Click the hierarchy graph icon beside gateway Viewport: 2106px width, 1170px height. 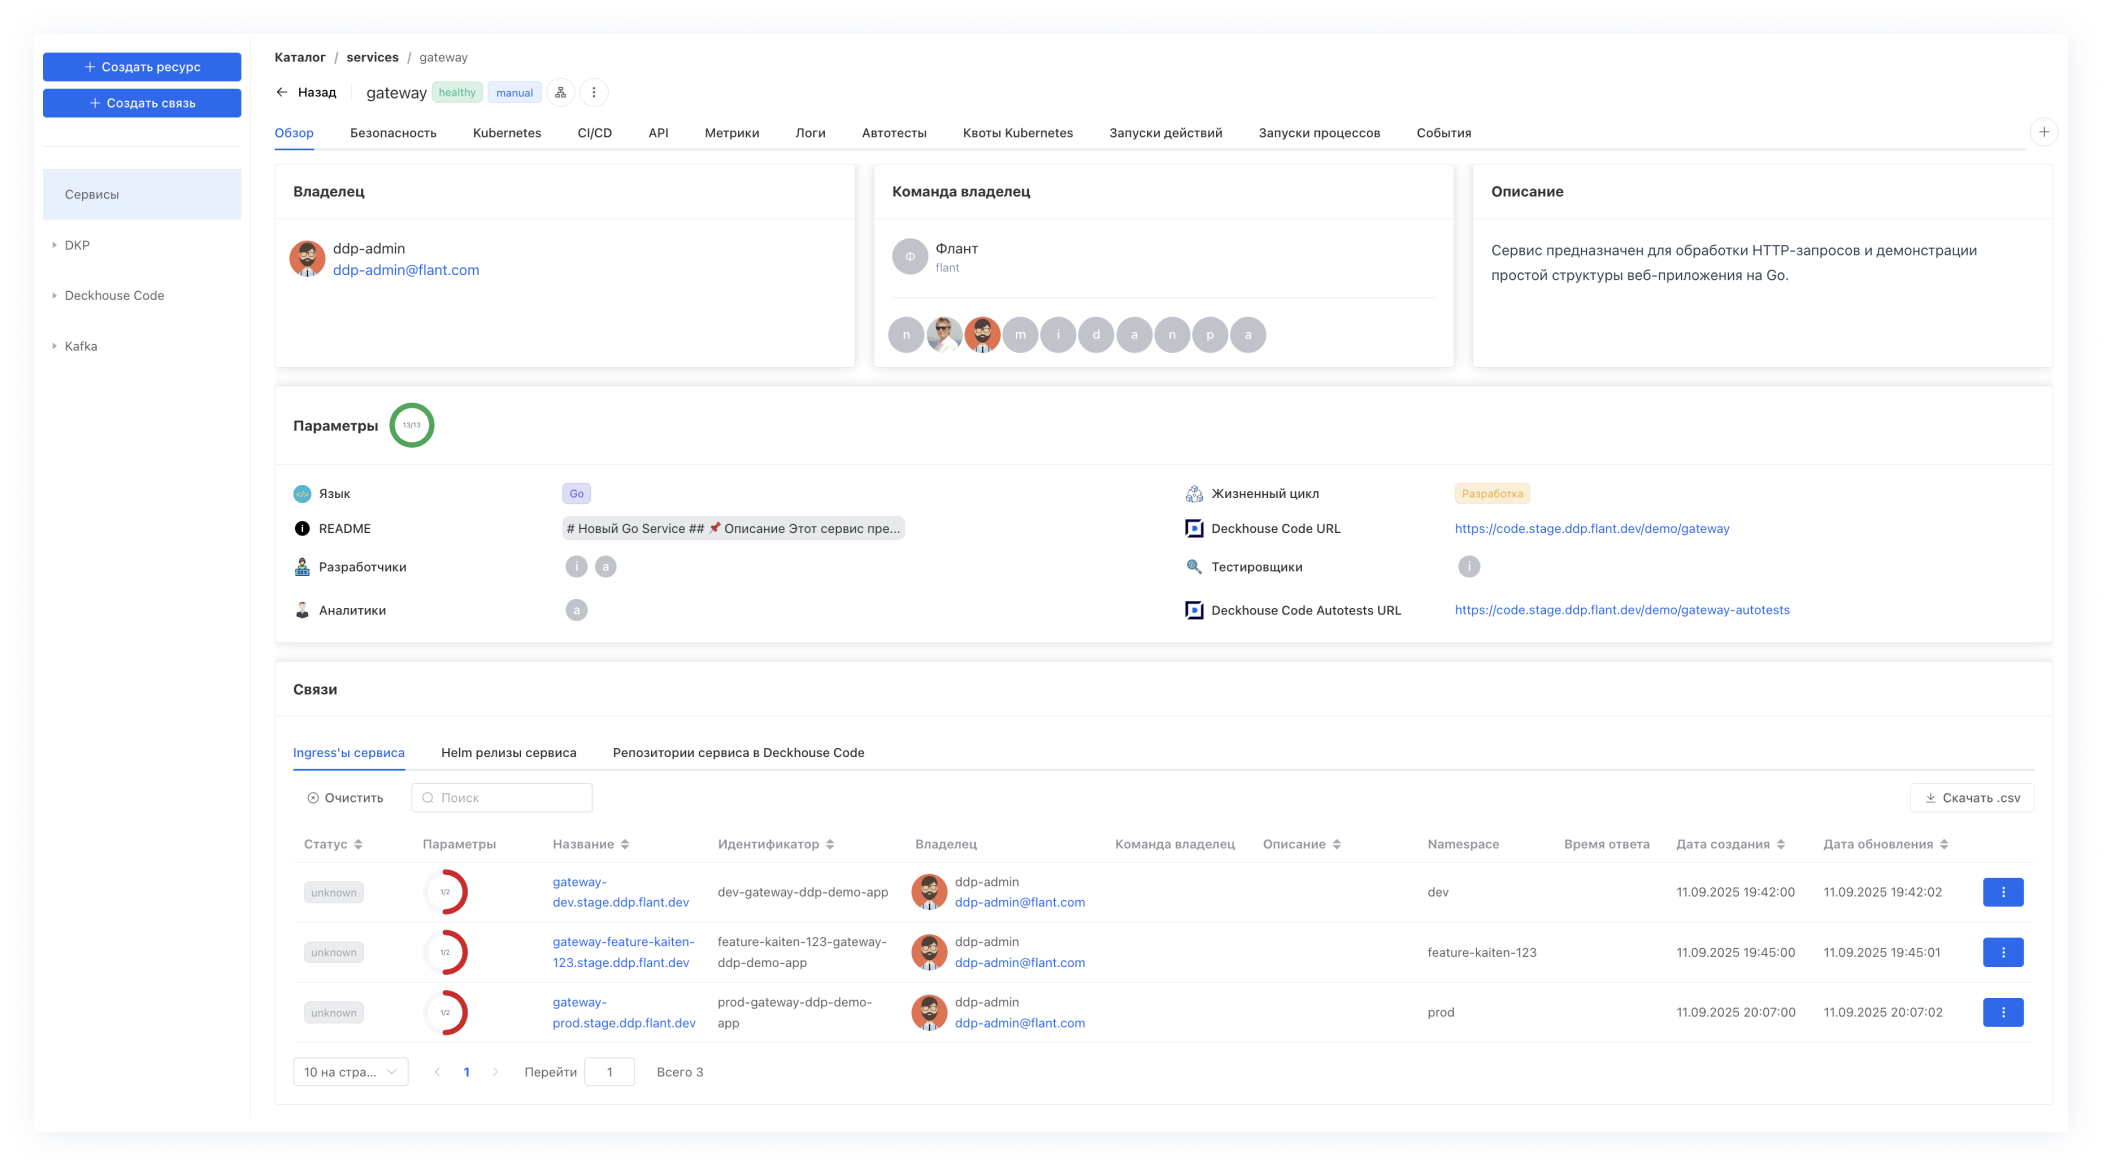click(x=560, y=93)
